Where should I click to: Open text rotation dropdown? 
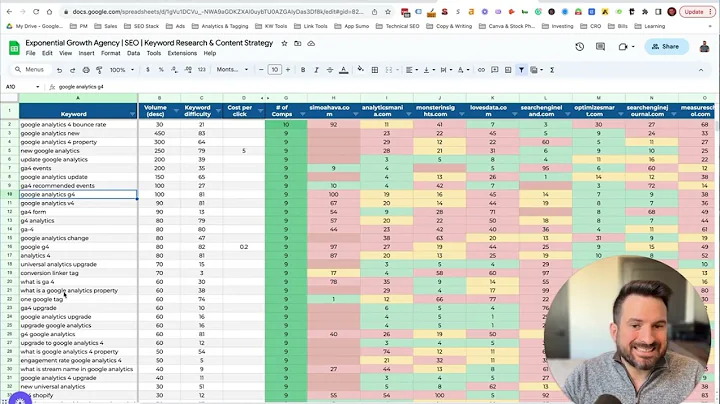(463, 70)
